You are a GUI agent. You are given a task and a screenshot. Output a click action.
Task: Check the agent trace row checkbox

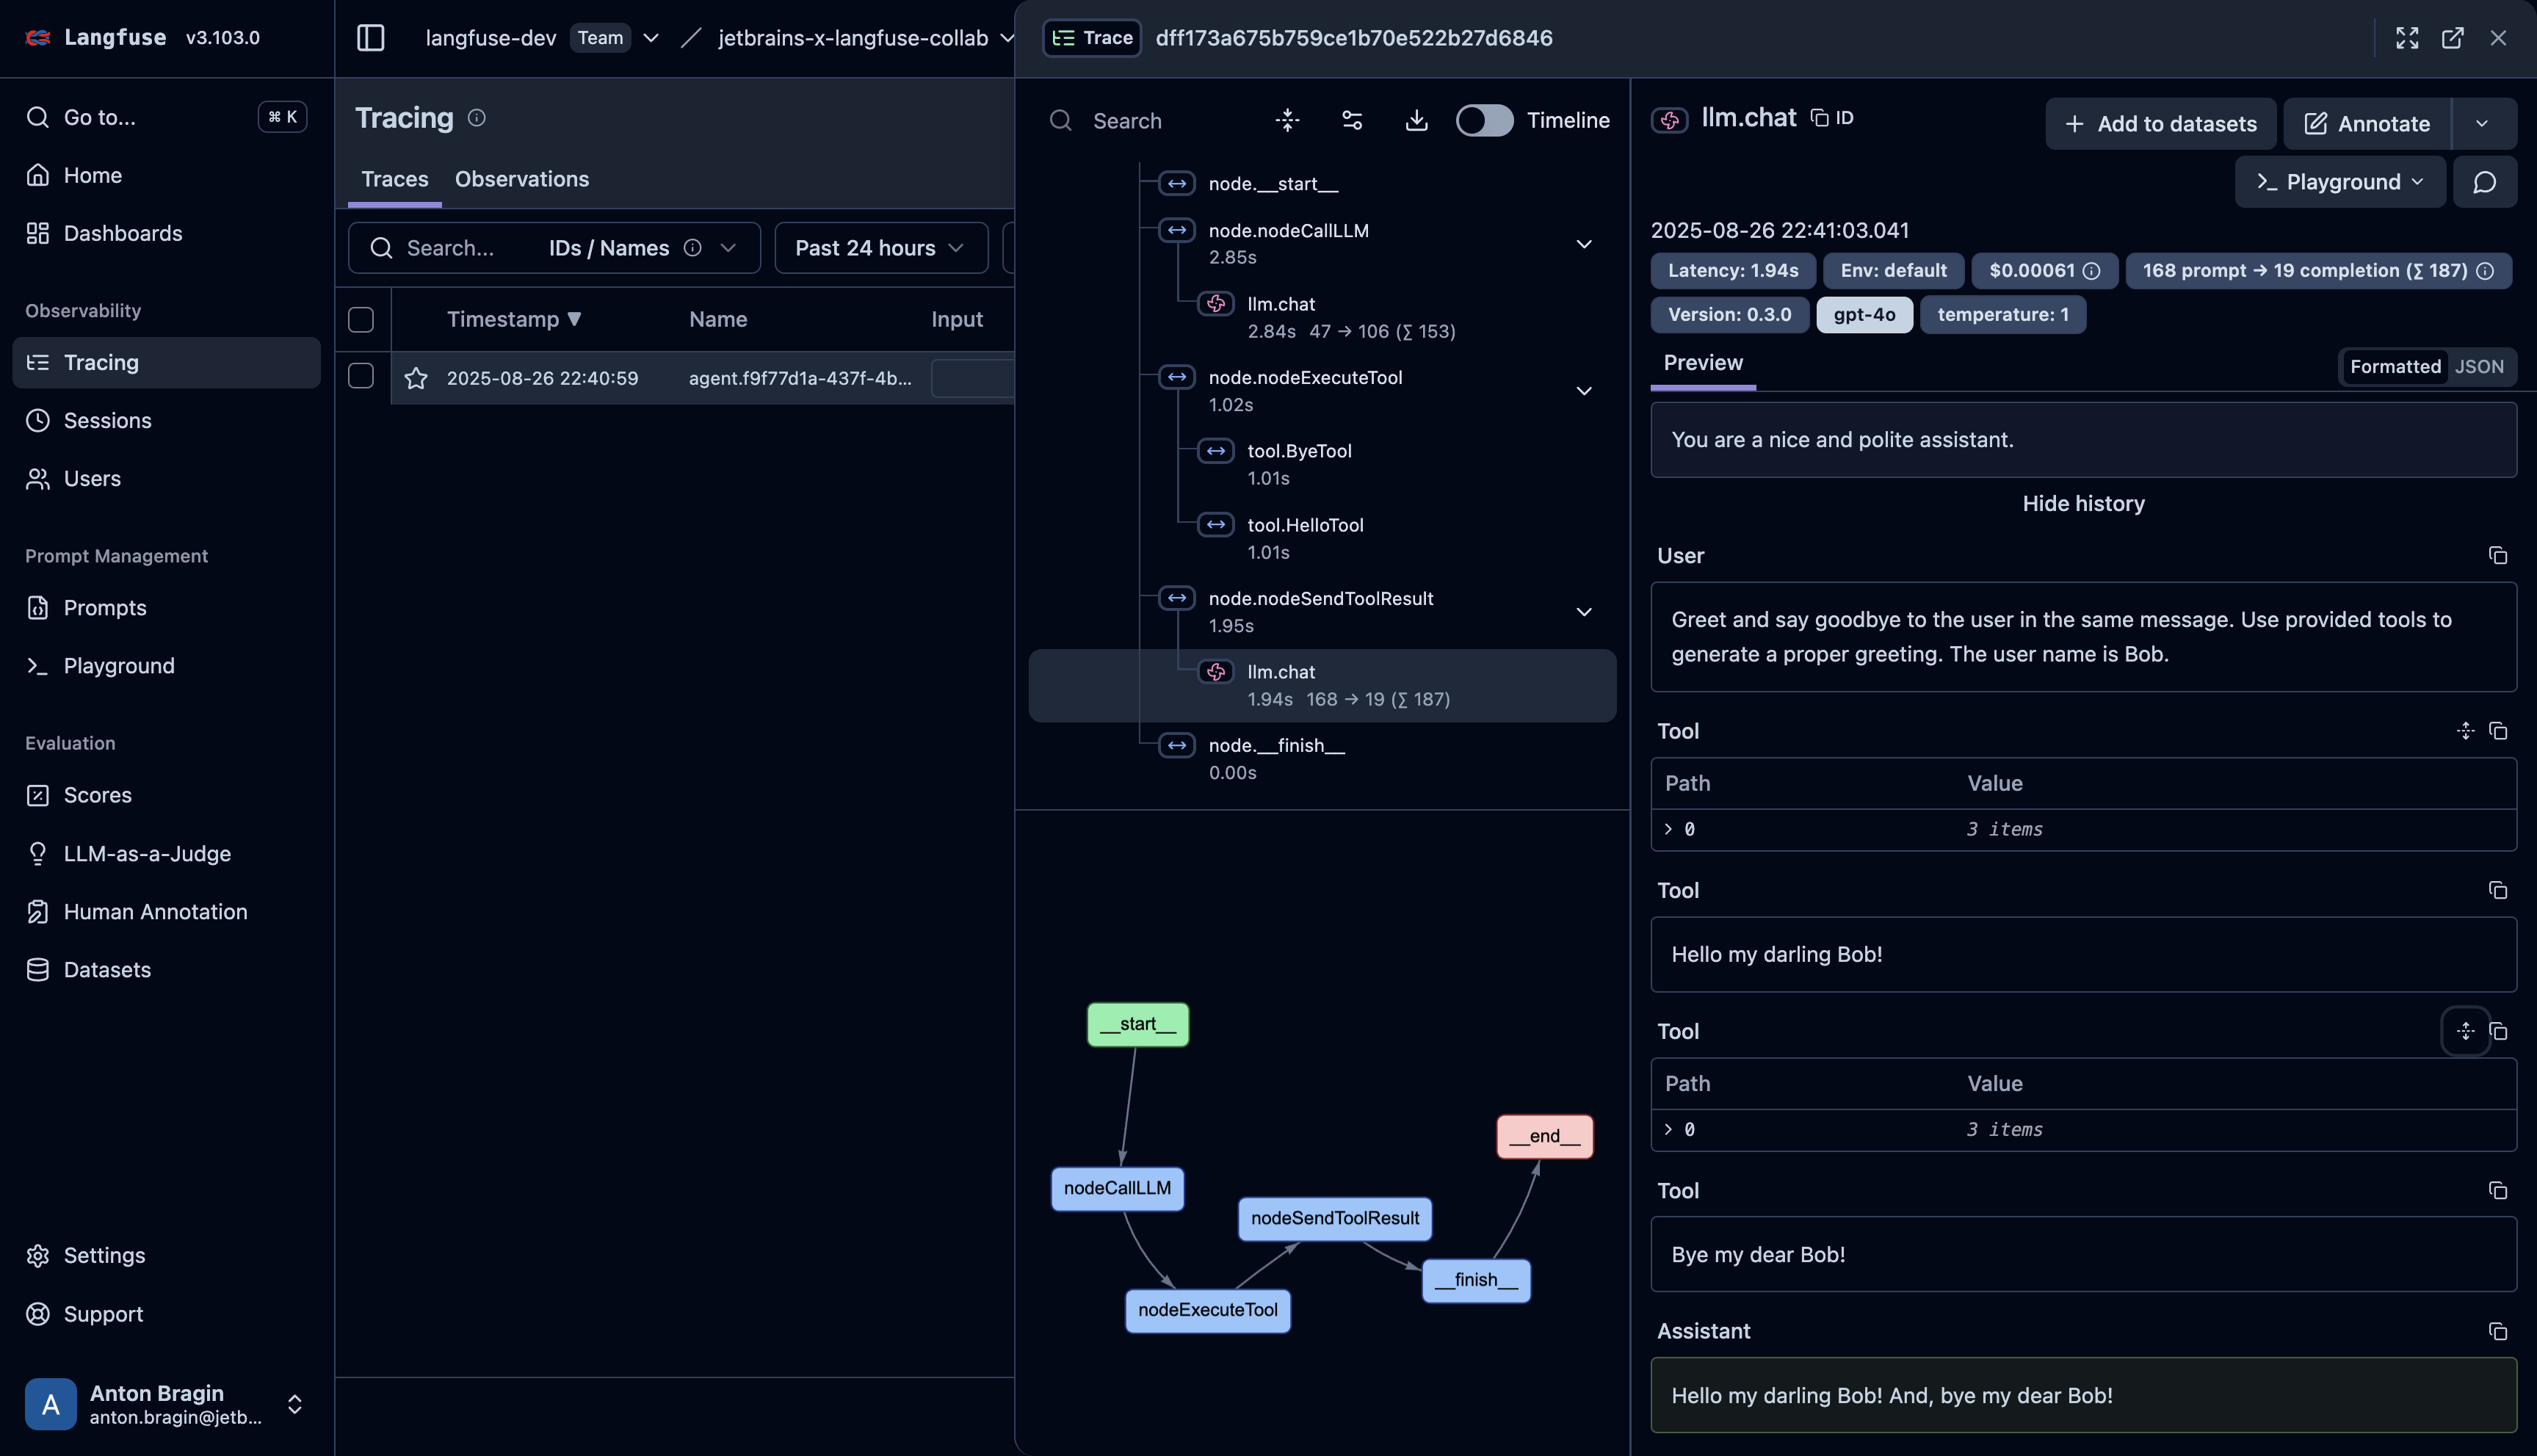click(361, 376)
